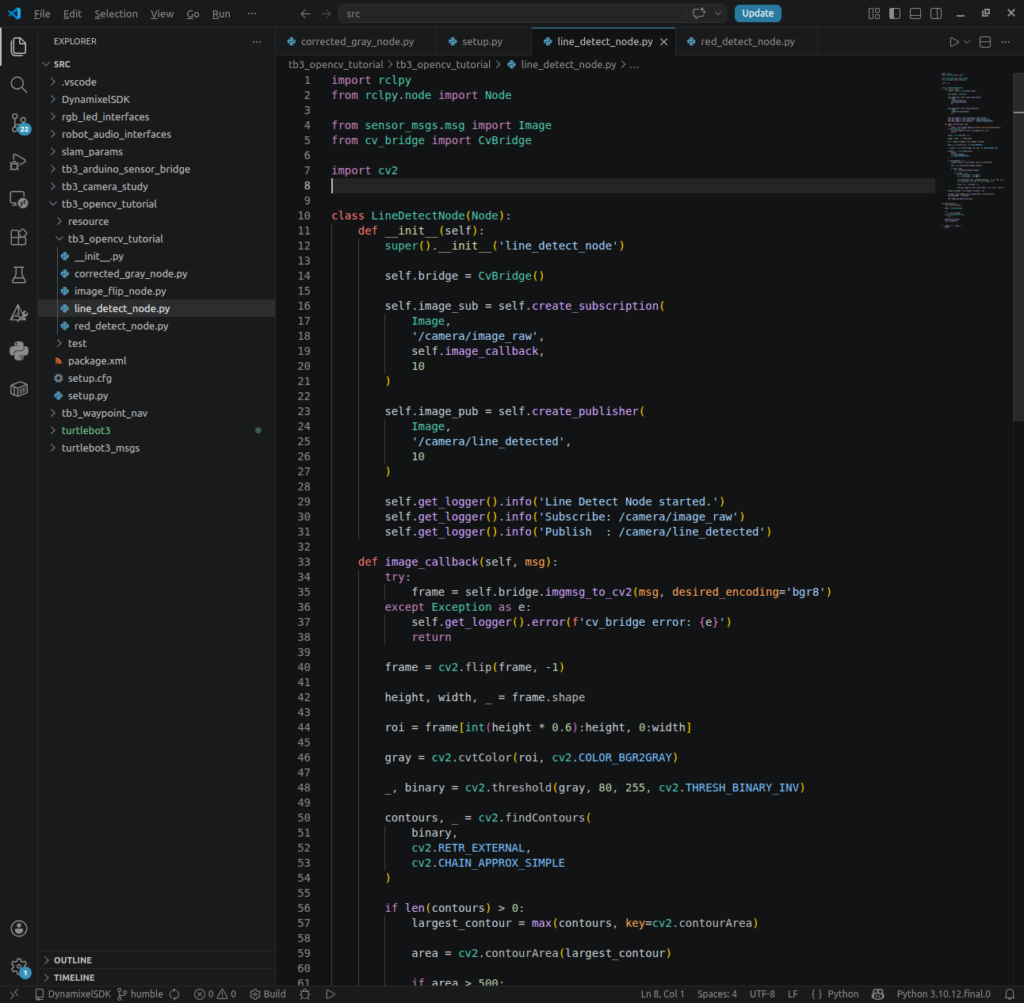This screenshot has width=1024, height=1003.
Task: Click the Synchronize Changes icon in status bar
Action: point(174,994)
